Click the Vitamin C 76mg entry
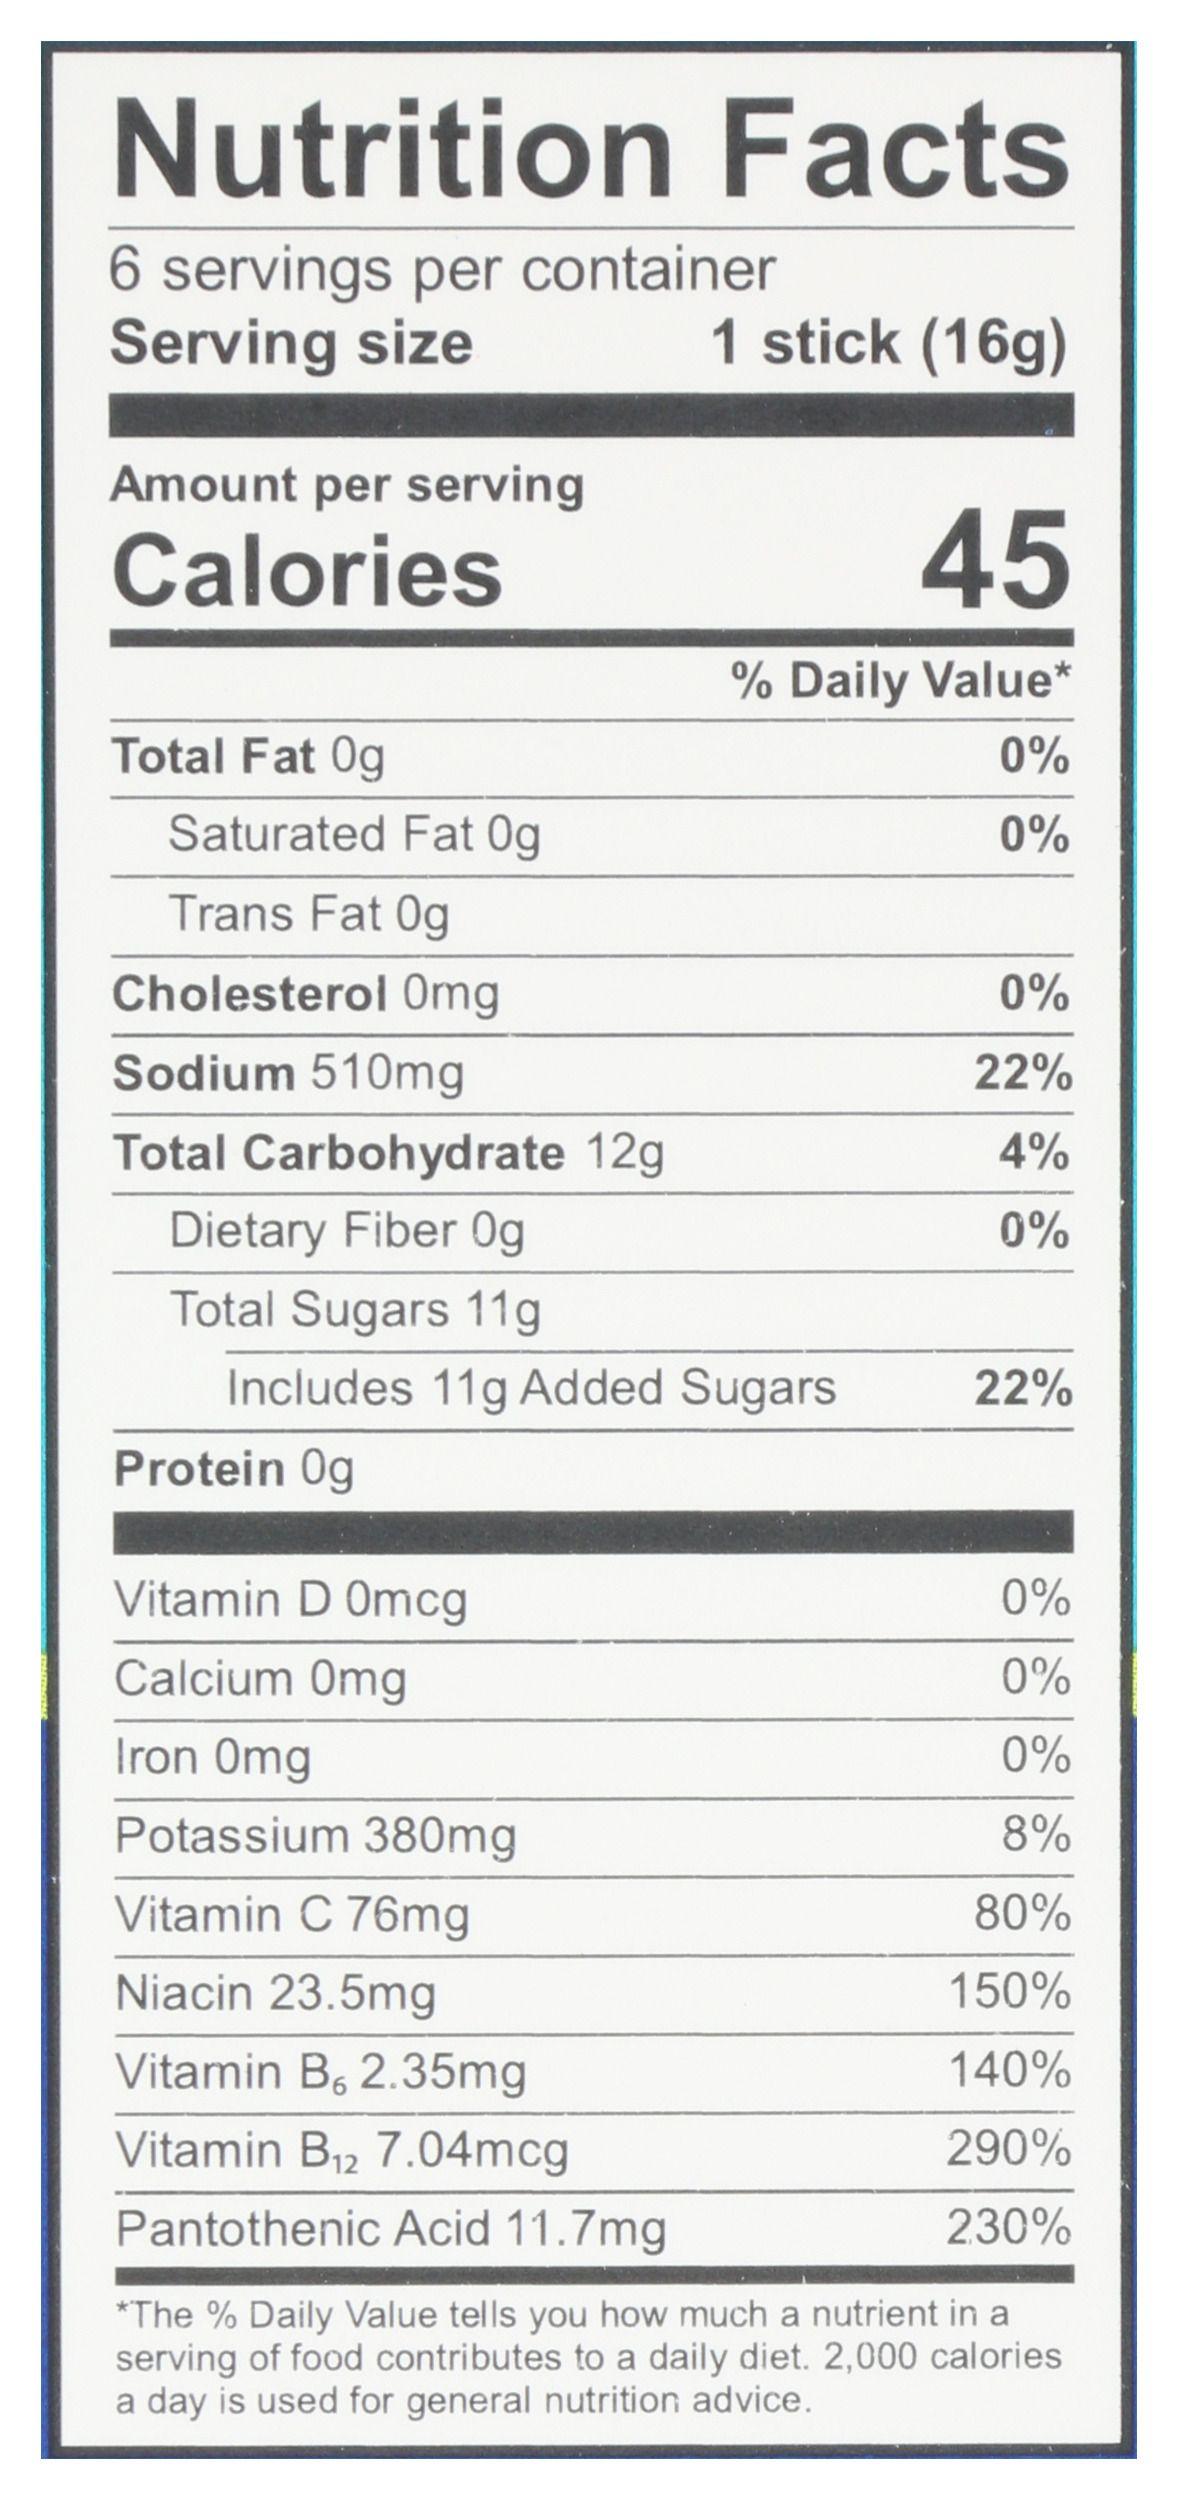Viewport: 1178px width, 2500px height. point(292,1915)
